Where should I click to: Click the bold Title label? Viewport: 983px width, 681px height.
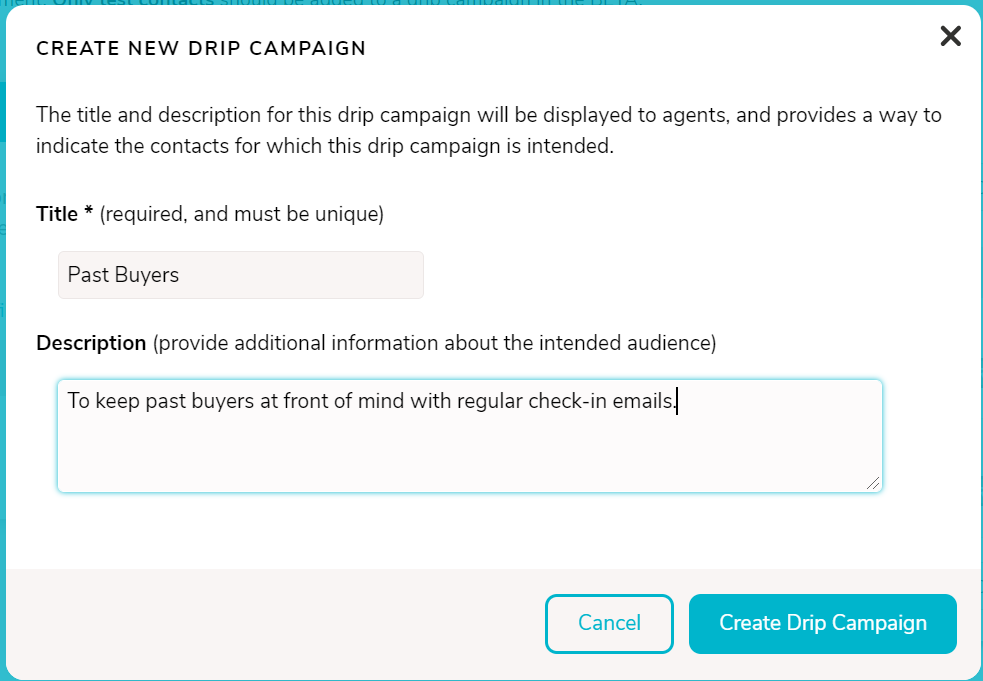point(57,214)
